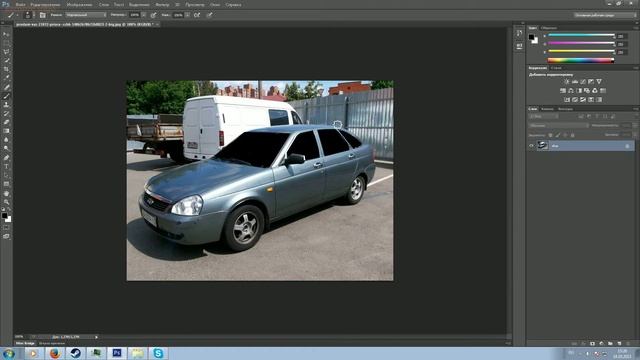This screenshot has height=360, width=640.
Task: Switch to the Образцы tab
Action: coord(549,28)
